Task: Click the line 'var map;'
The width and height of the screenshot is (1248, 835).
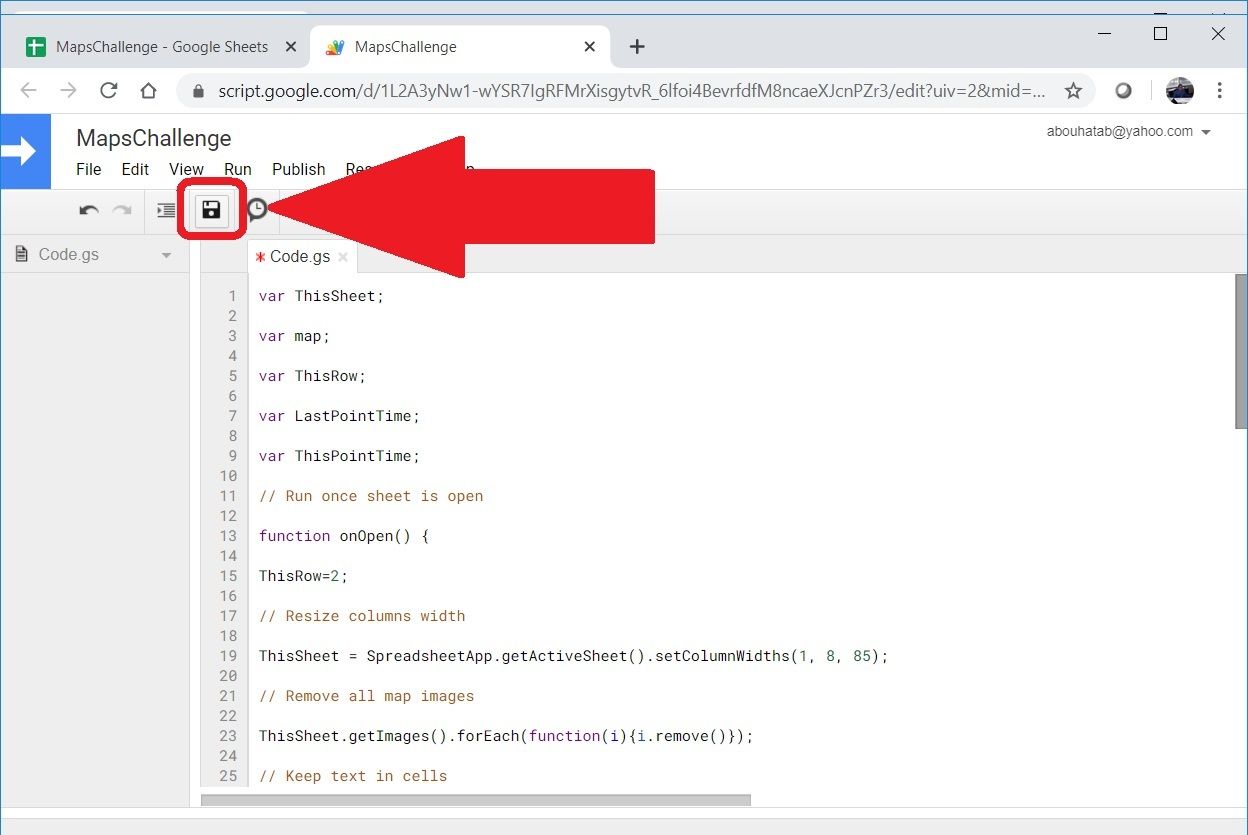Action: tap(294, 336)
